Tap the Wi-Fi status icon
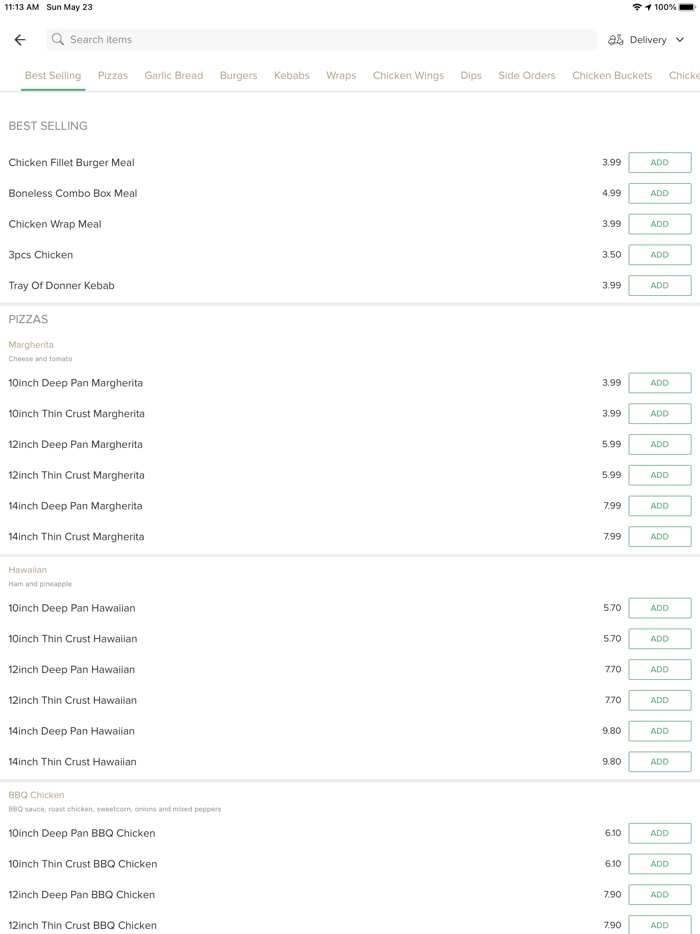The width and height of the screenshot is (700, 934). click(637, 7)
